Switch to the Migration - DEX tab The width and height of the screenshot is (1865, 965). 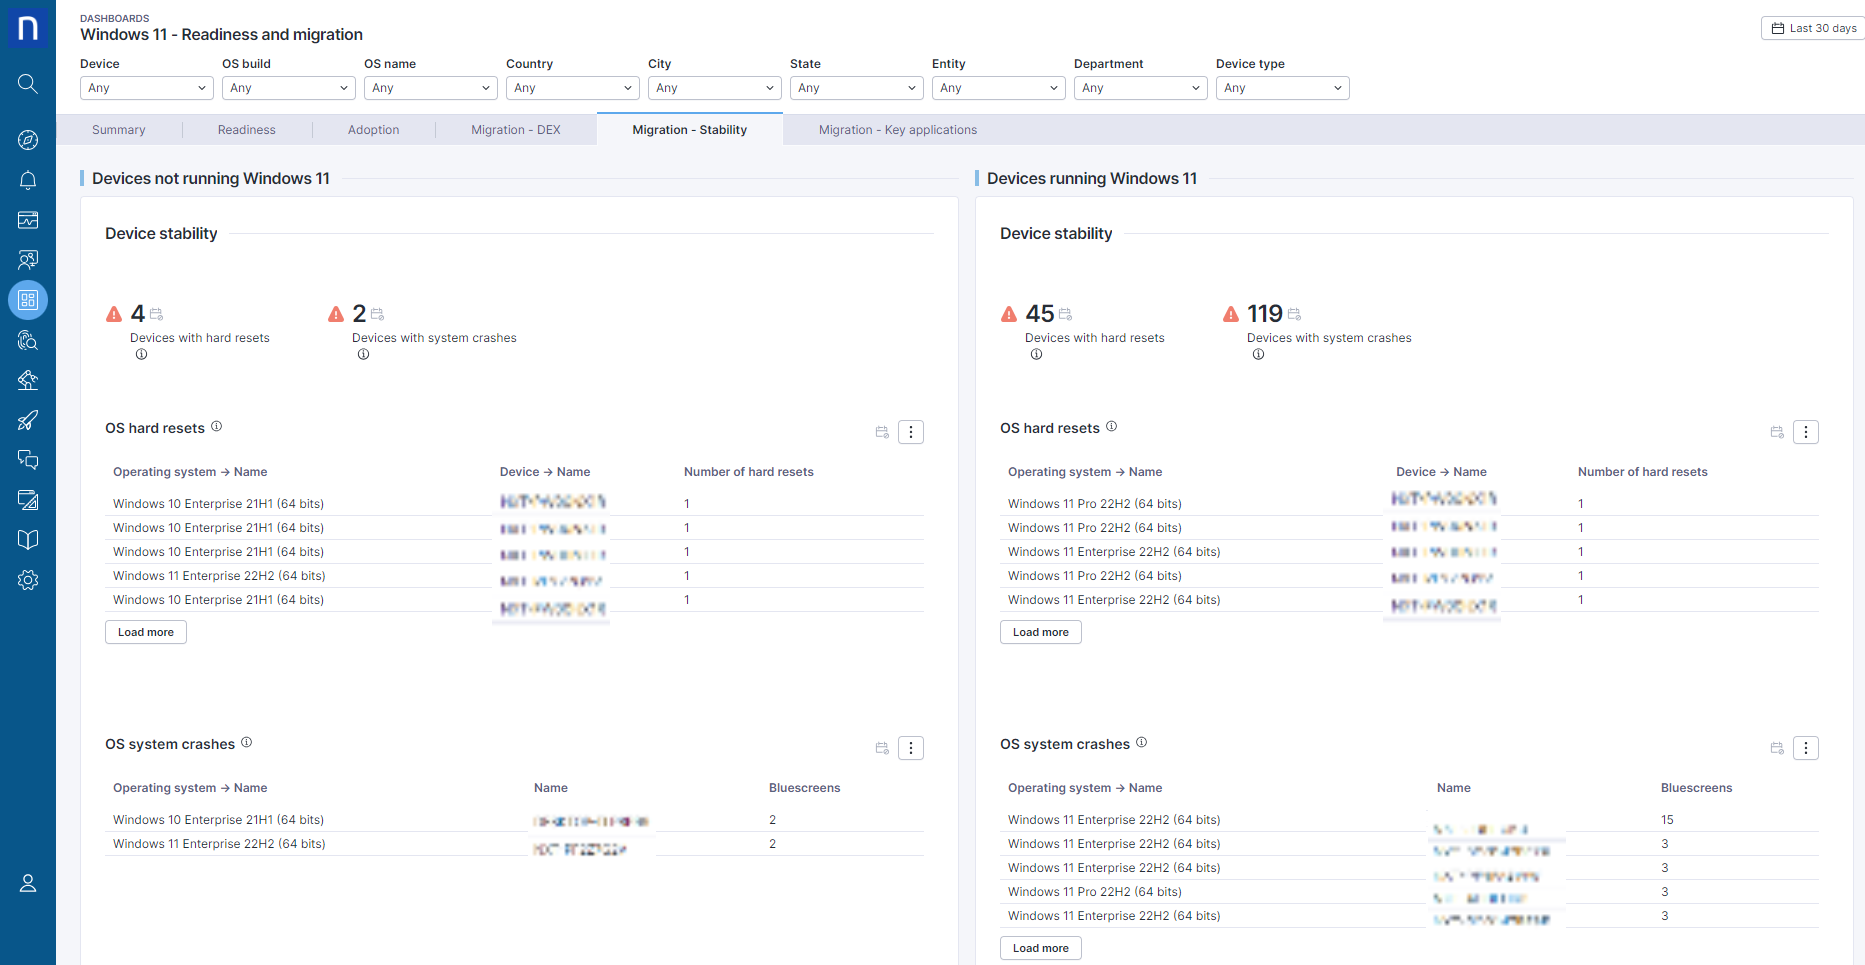[516, 130]
